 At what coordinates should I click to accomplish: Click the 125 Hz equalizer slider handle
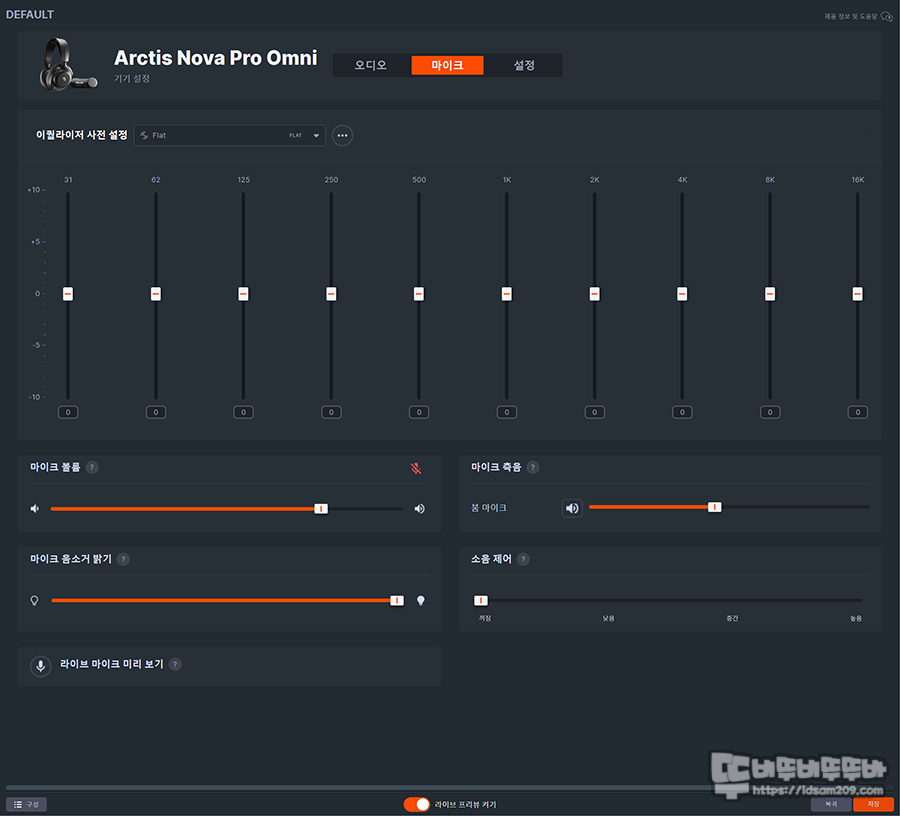coord(243,294)
